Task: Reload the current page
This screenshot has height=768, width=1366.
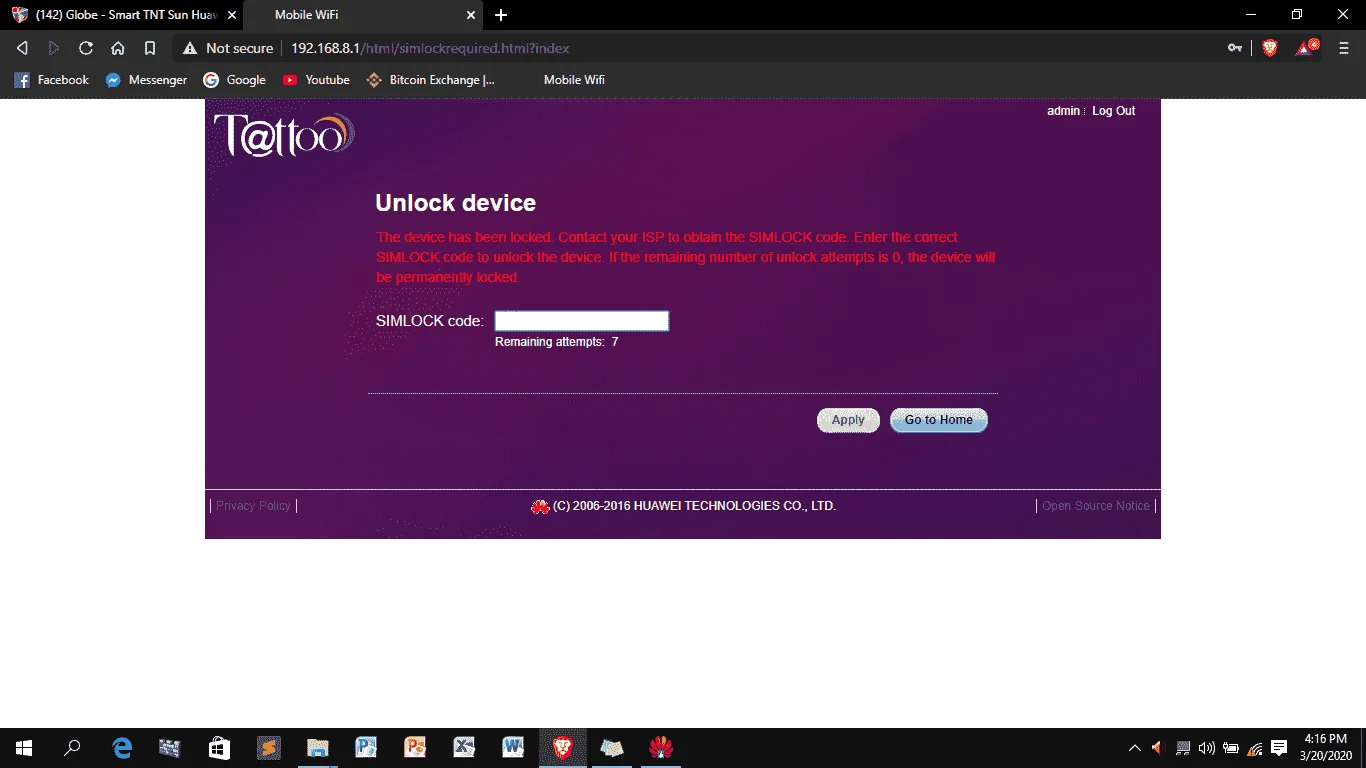Action: (x=86, y=48)
